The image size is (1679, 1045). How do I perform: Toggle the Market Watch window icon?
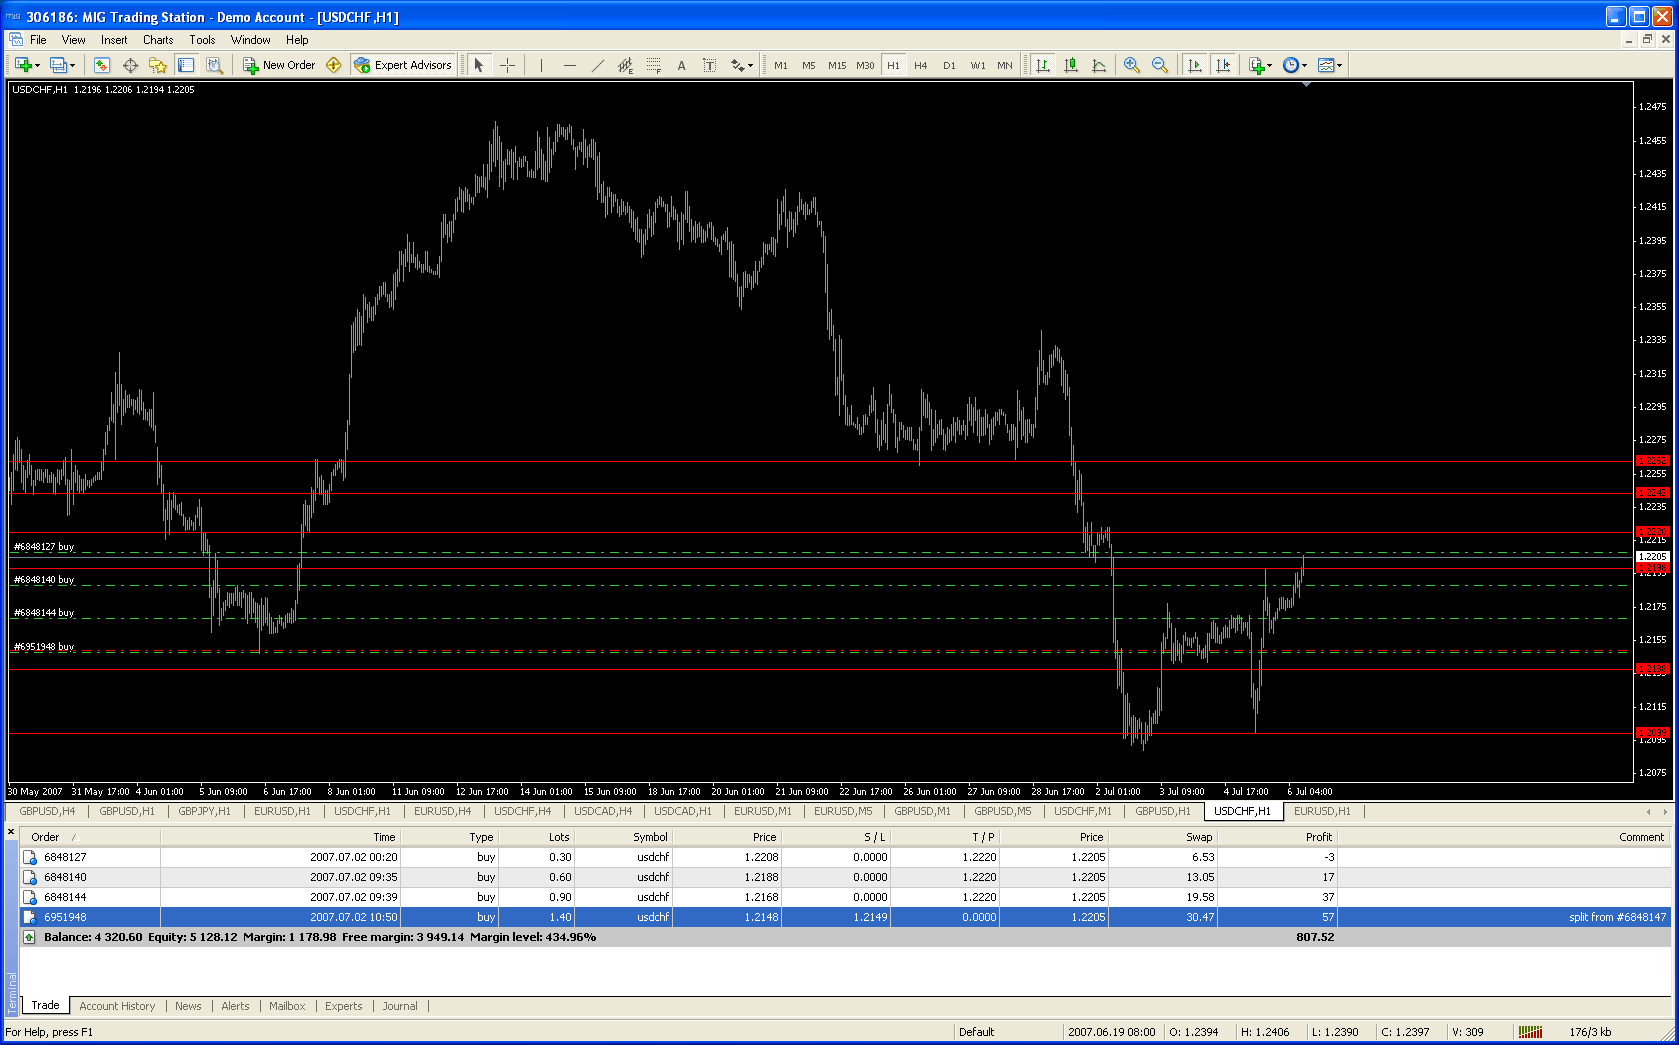pos(101,65)
